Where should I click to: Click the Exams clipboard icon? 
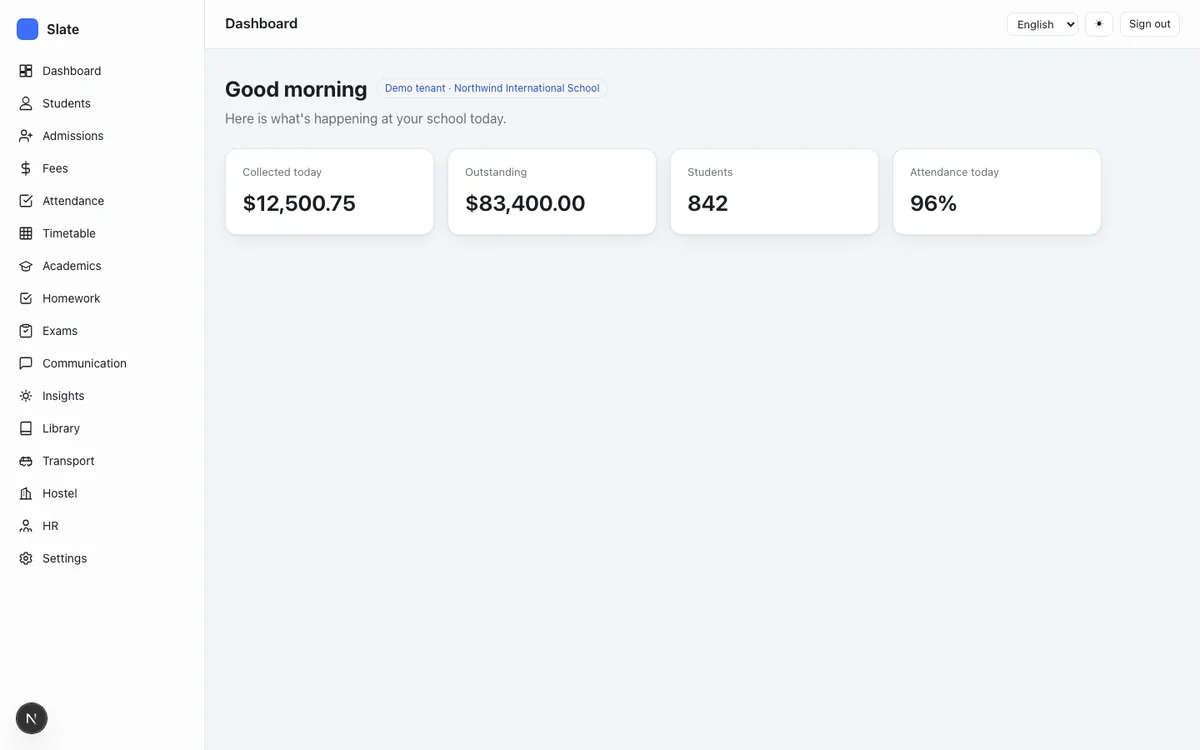click(x=26, y=331)
